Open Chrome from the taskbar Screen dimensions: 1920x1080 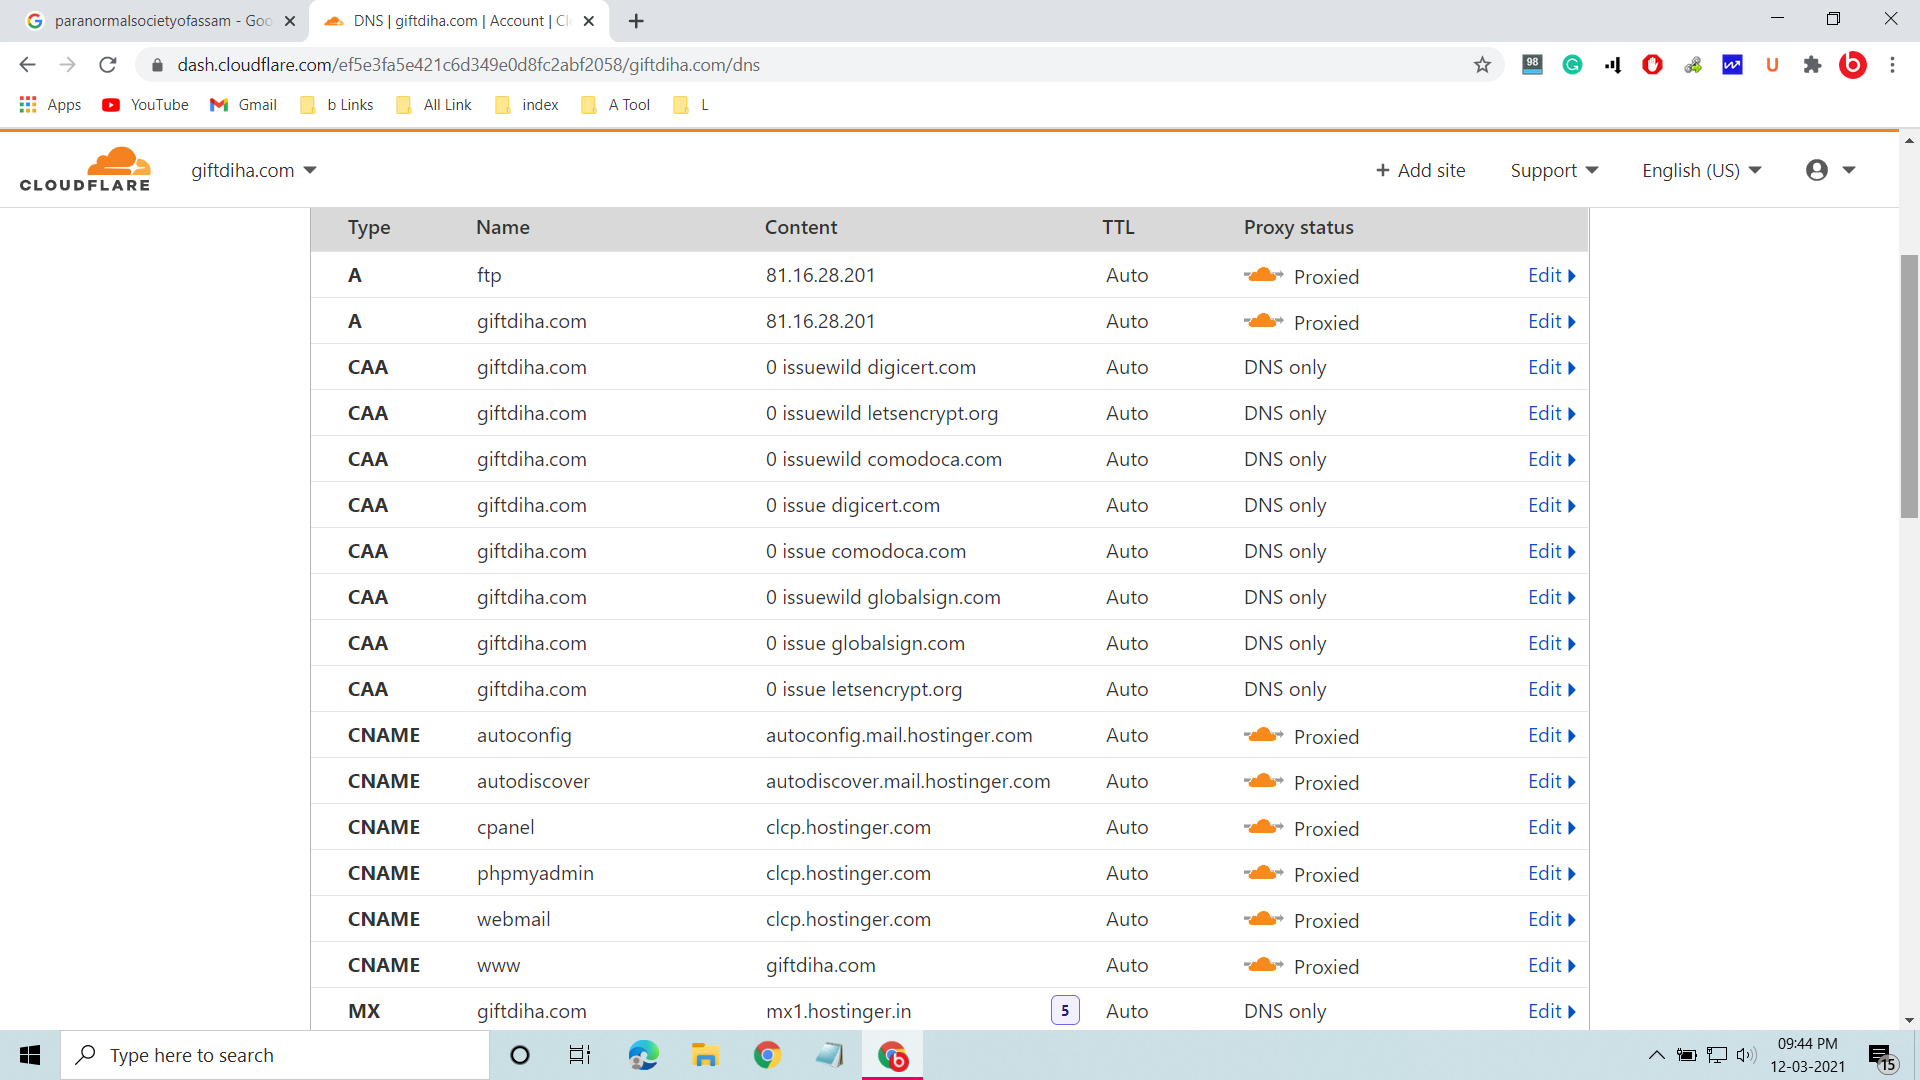767,1055
